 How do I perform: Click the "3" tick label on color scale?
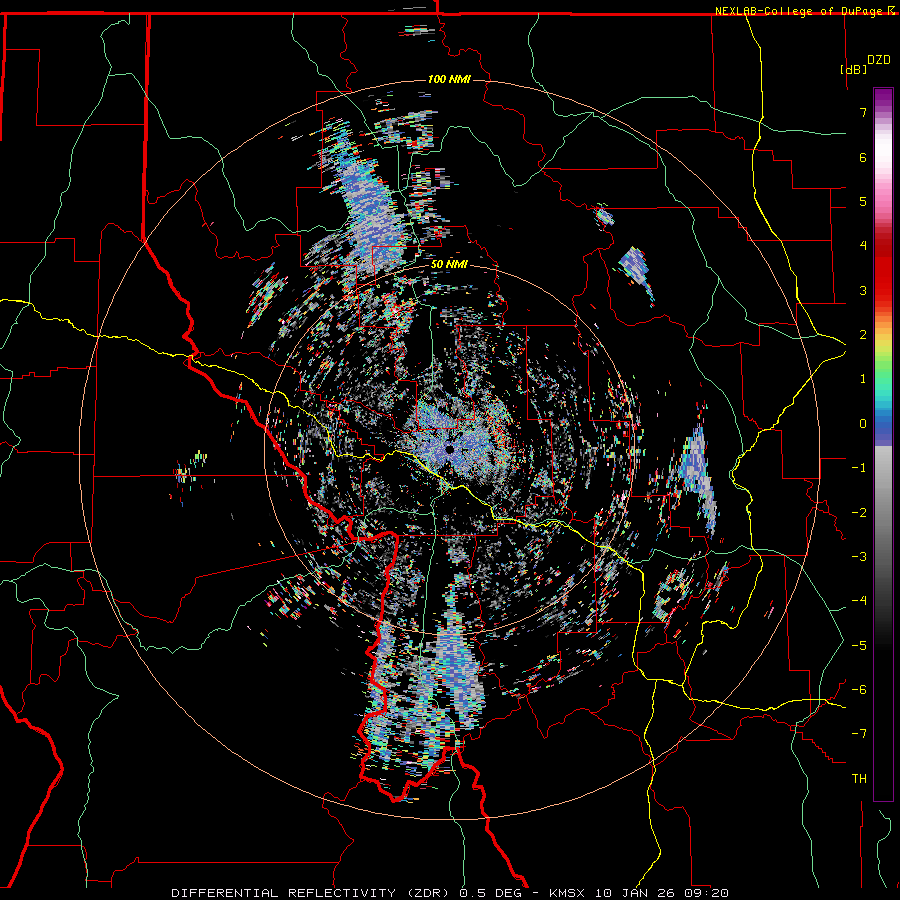coord(863,290)
